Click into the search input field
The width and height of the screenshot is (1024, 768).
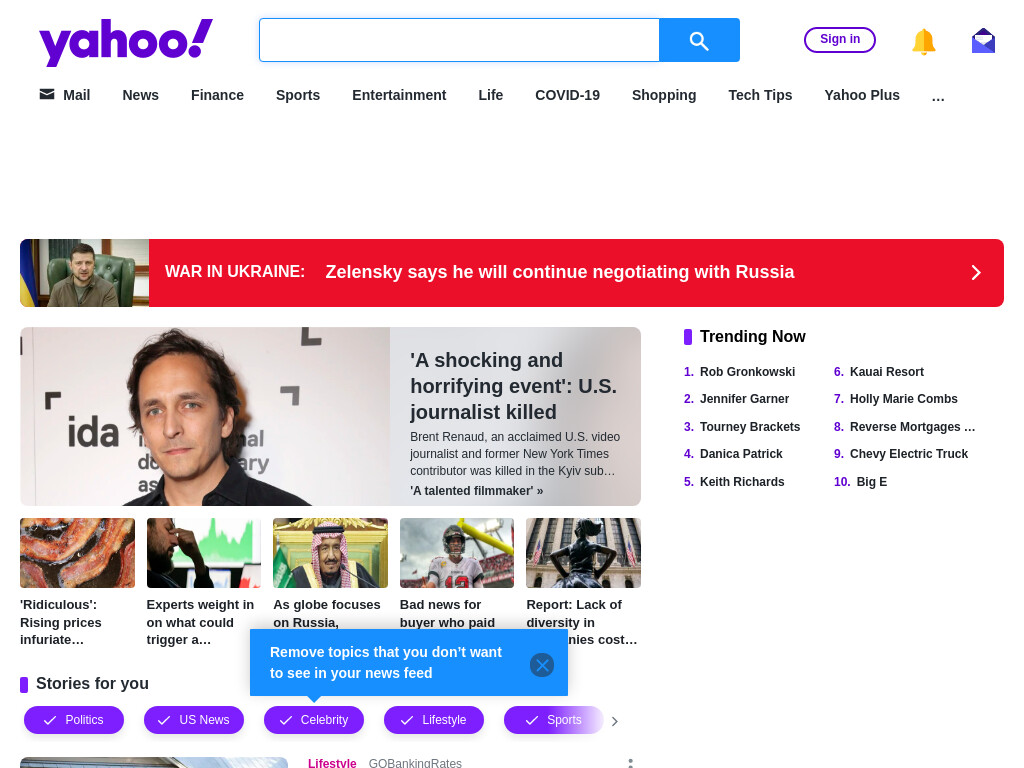pyautogui.click(x=460, y=40)
